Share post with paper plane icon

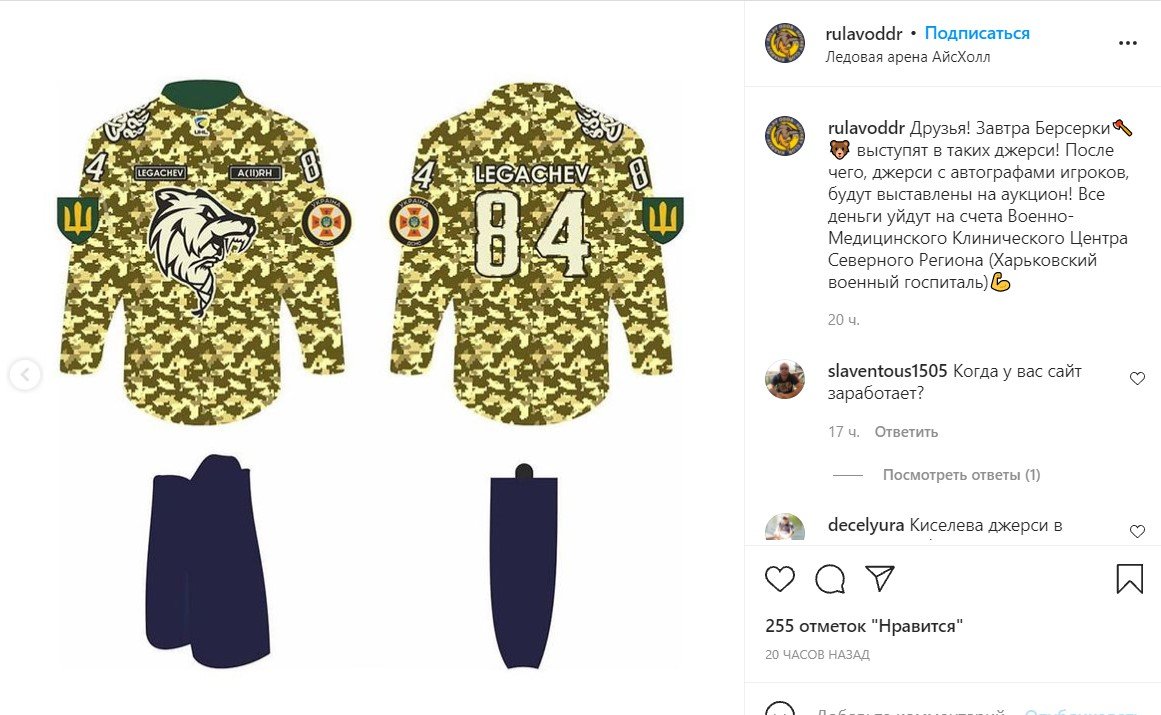click(880, 578)
